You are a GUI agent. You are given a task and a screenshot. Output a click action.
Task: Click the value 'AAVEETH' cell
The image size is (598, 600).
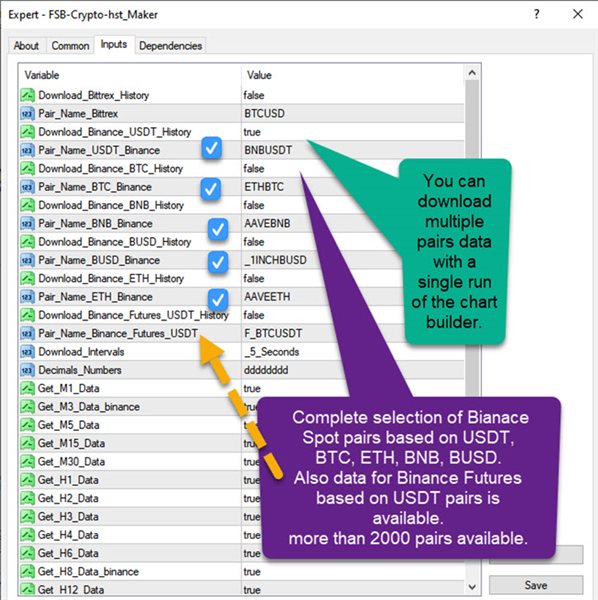tap(267, 297)
